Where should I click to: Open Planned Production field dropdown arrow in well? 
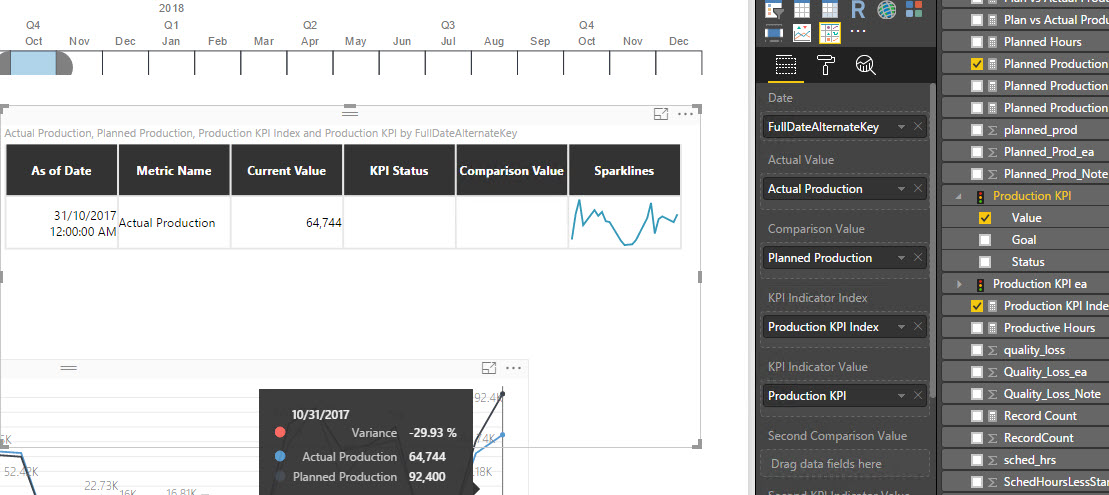tap(901, 257)
